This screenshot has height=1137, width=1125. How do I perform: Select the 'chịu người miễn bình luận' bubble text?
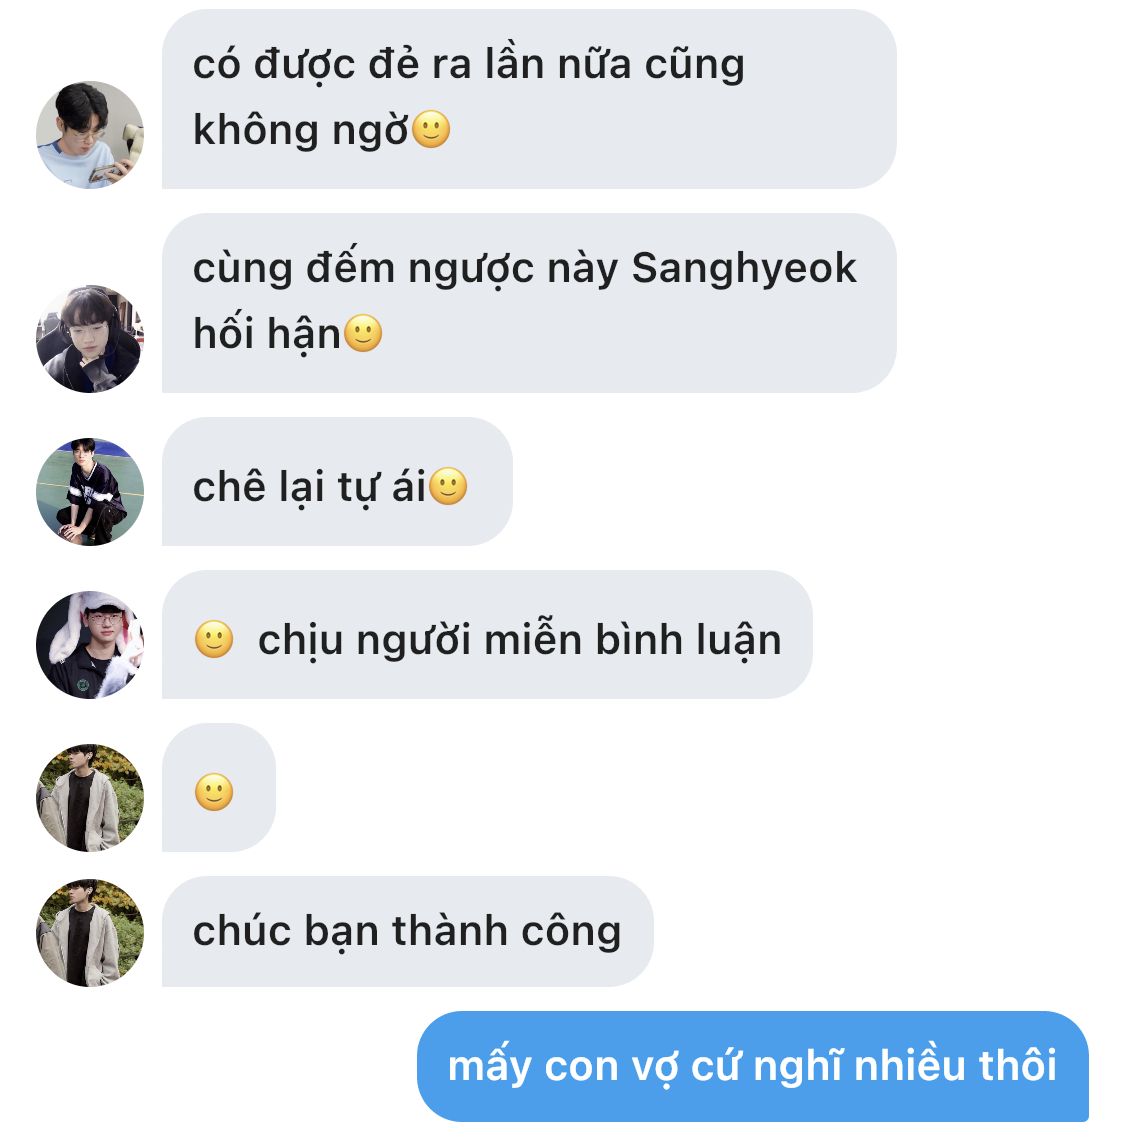[x=520, y=640]
